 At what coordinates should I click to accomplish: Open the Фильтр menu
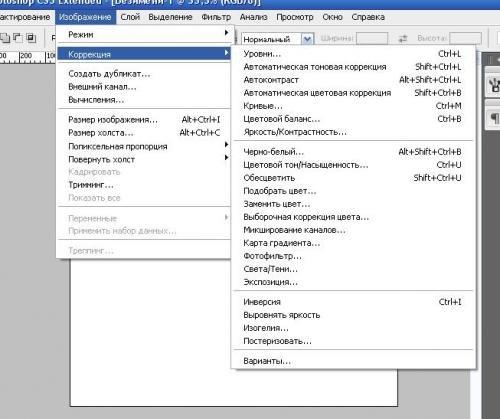coord(216,17)
